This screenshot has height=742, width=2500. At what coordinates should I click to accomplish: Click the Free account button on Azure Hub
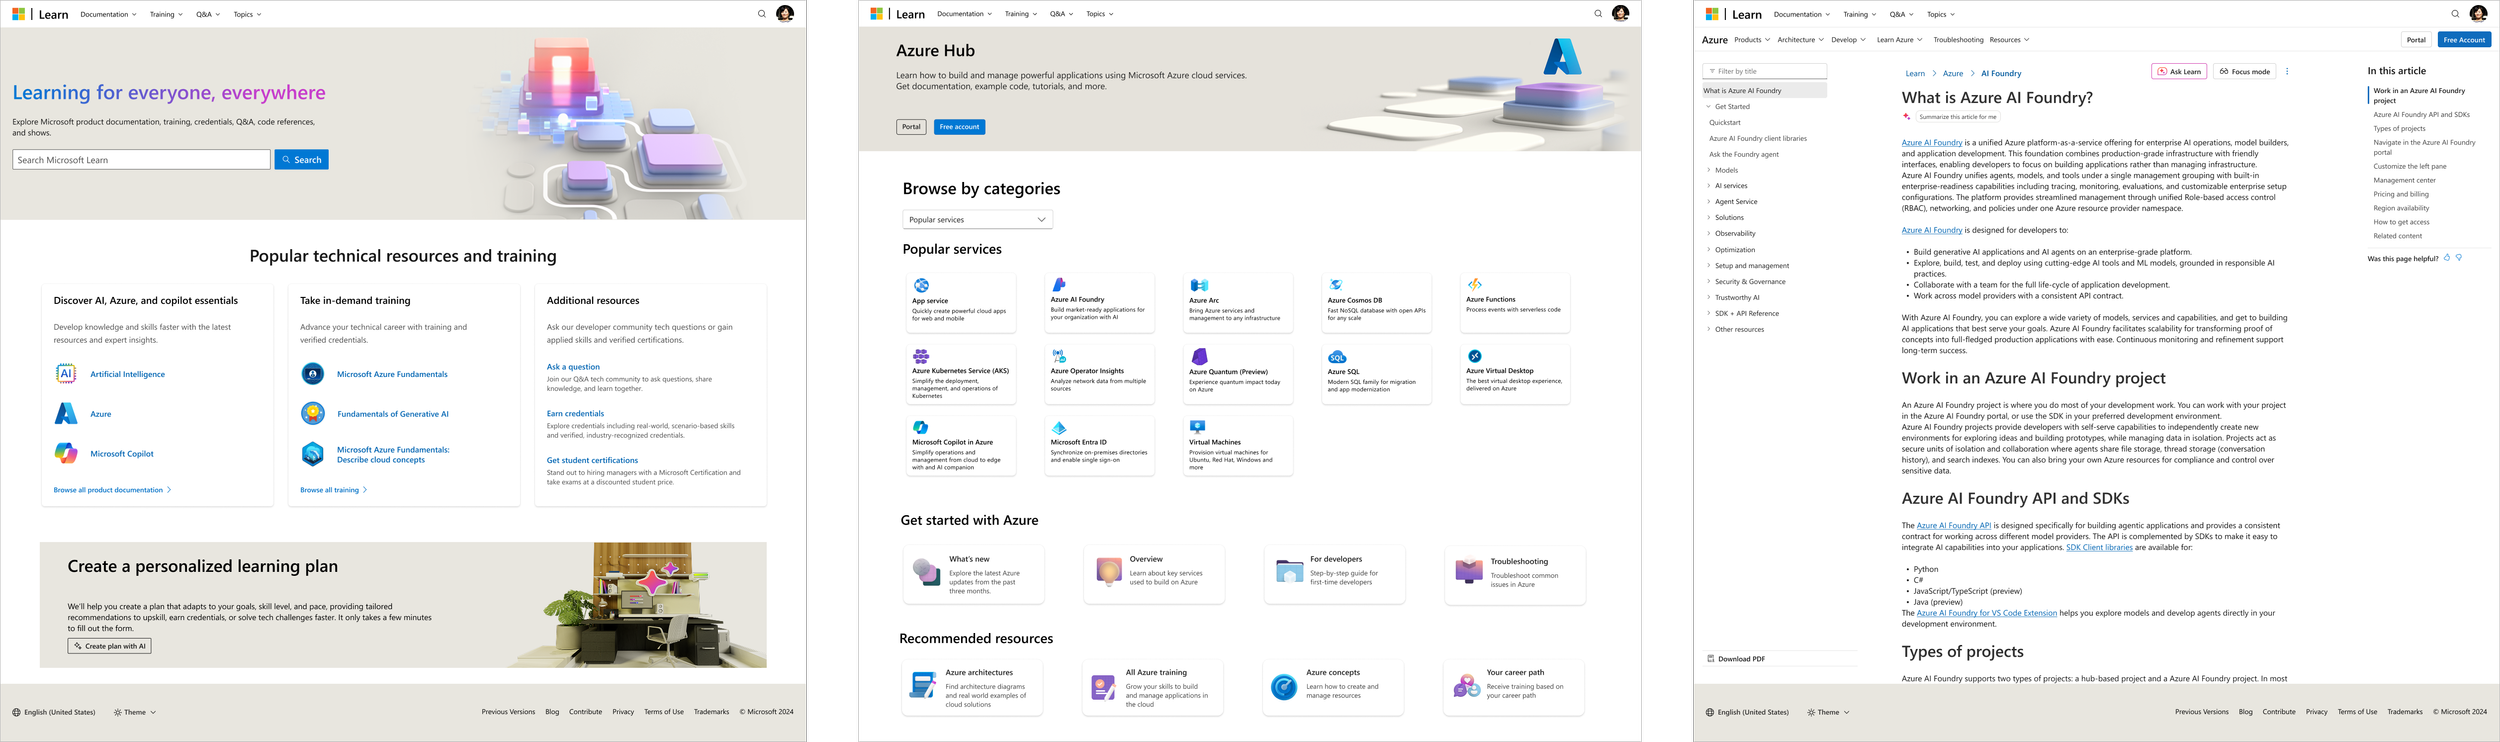point(959,127)
